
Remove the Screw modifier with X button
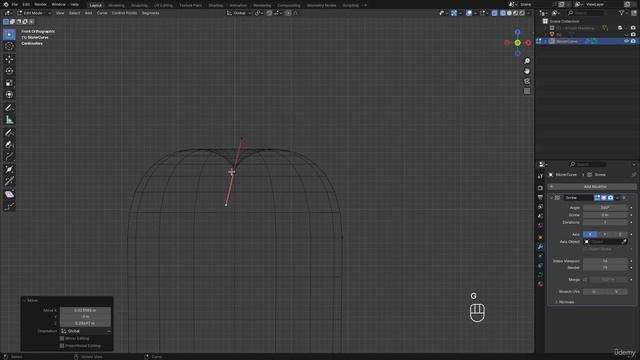(x=624, y=198)
